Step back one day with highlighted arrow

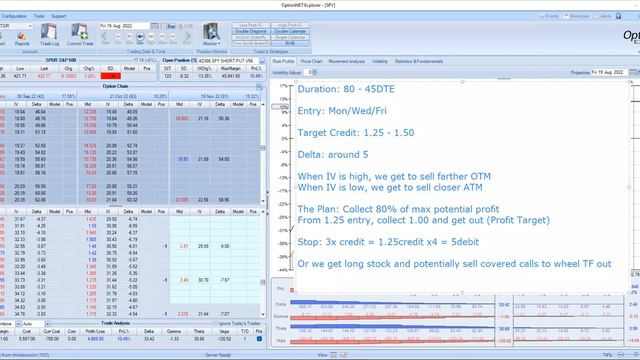click(140, 38)
